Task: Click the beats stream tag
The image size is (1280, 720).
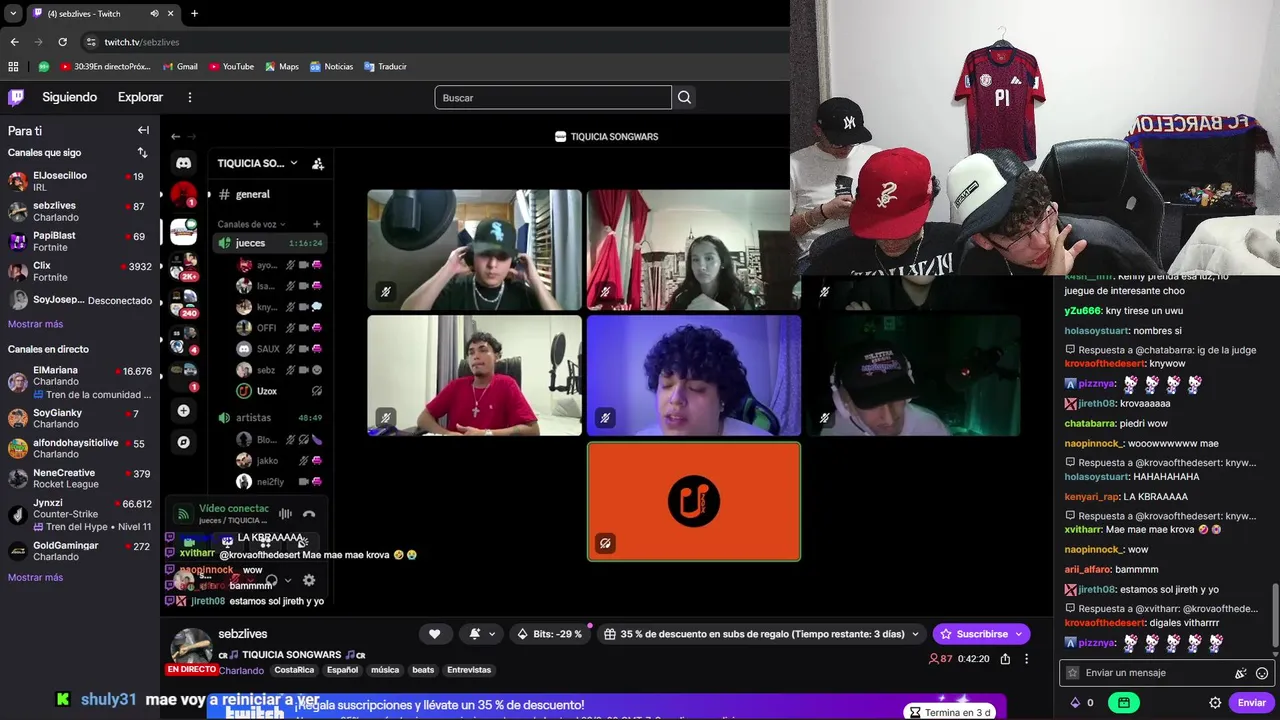Action: tap(423, 670)
